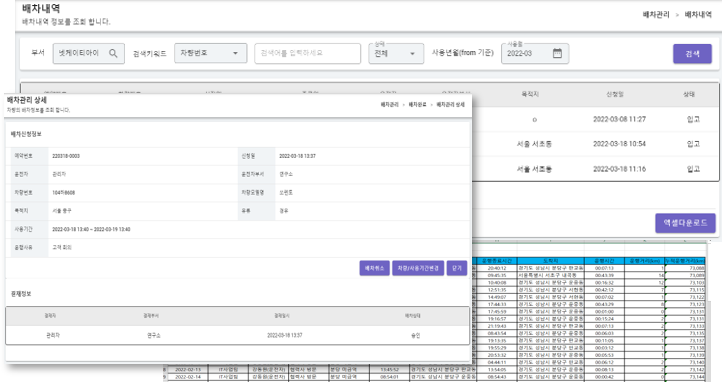The image size is (722, 382).
Task: Click the 배차신청정보 section heading
Action: tap(26, 134)
